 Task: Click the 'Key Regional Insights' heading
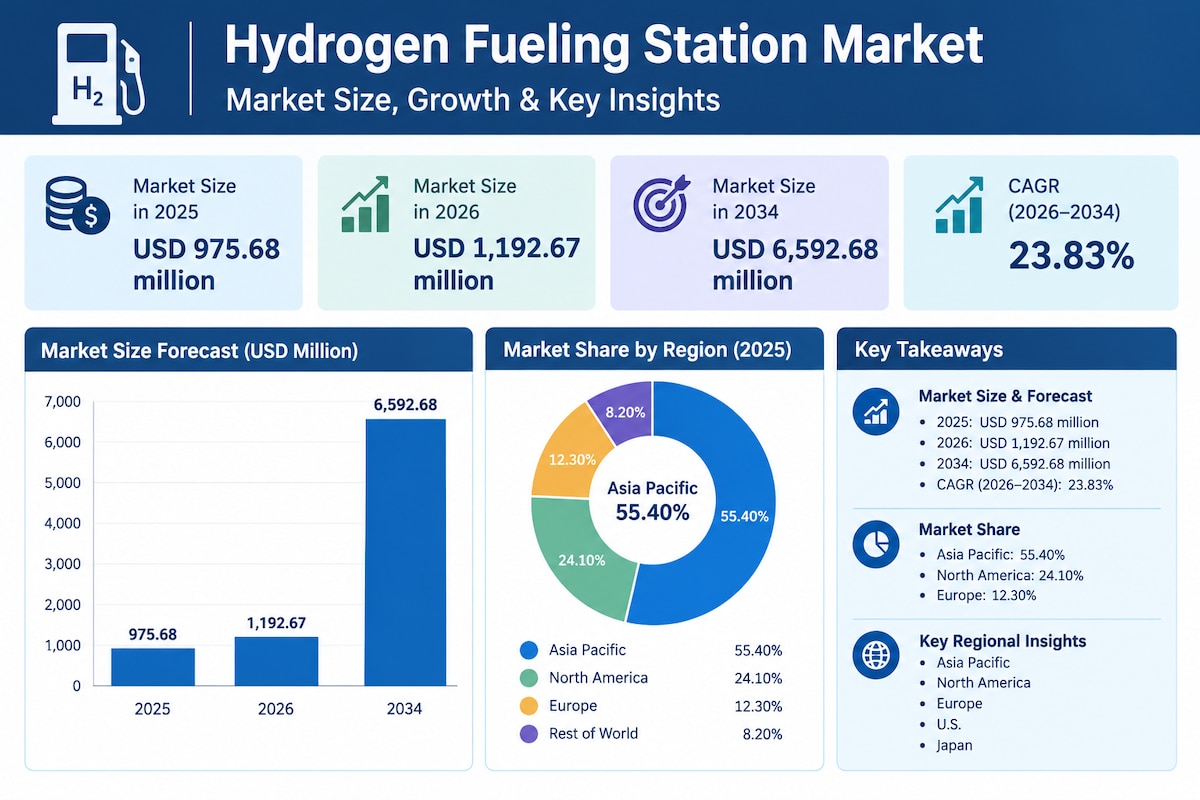[1002, 641]
